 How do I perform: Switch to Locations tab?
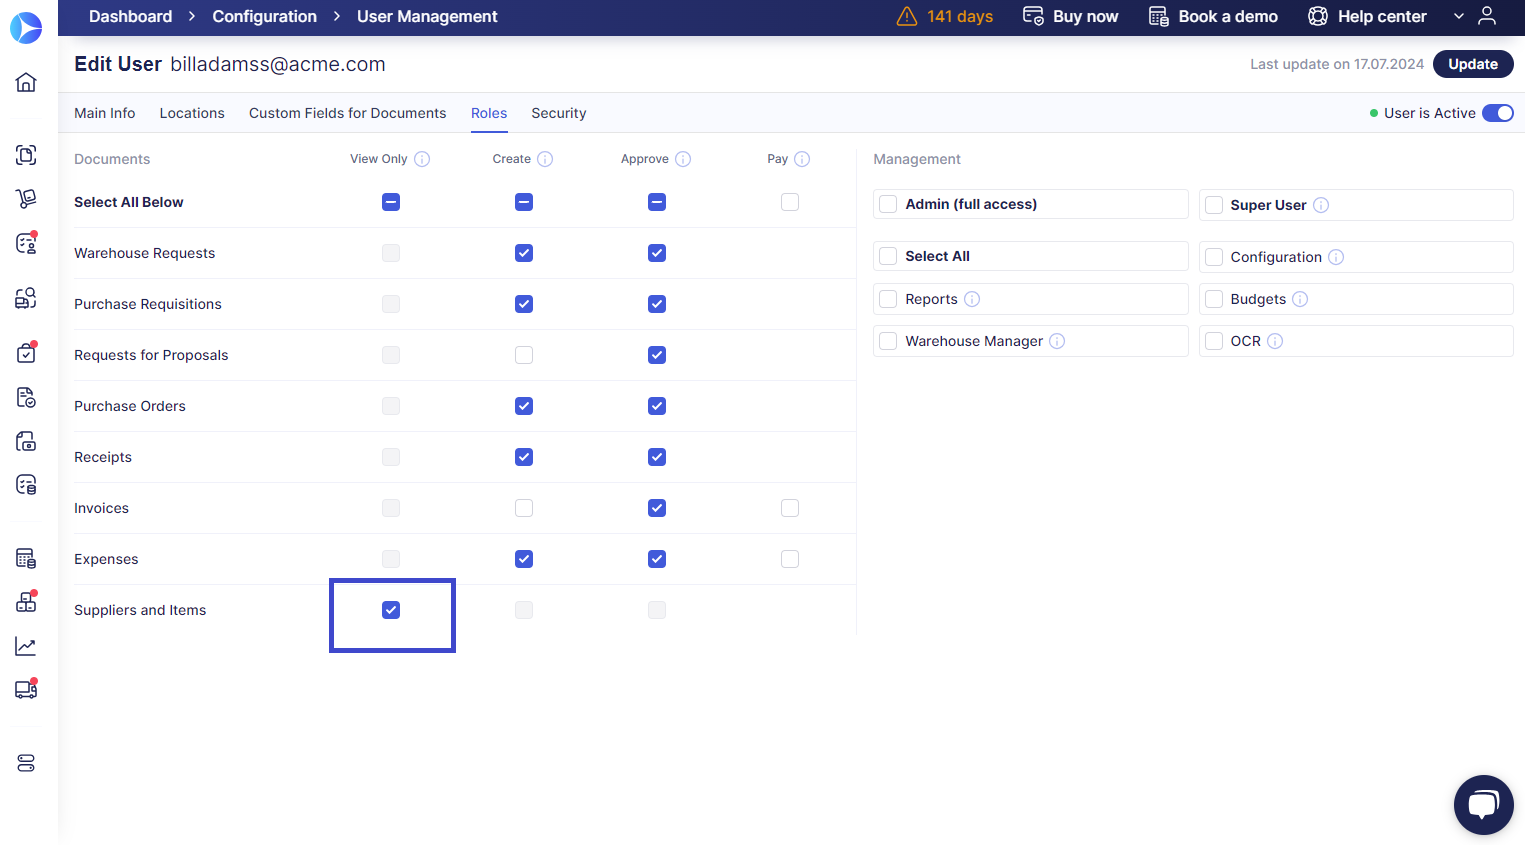point(192,113)
